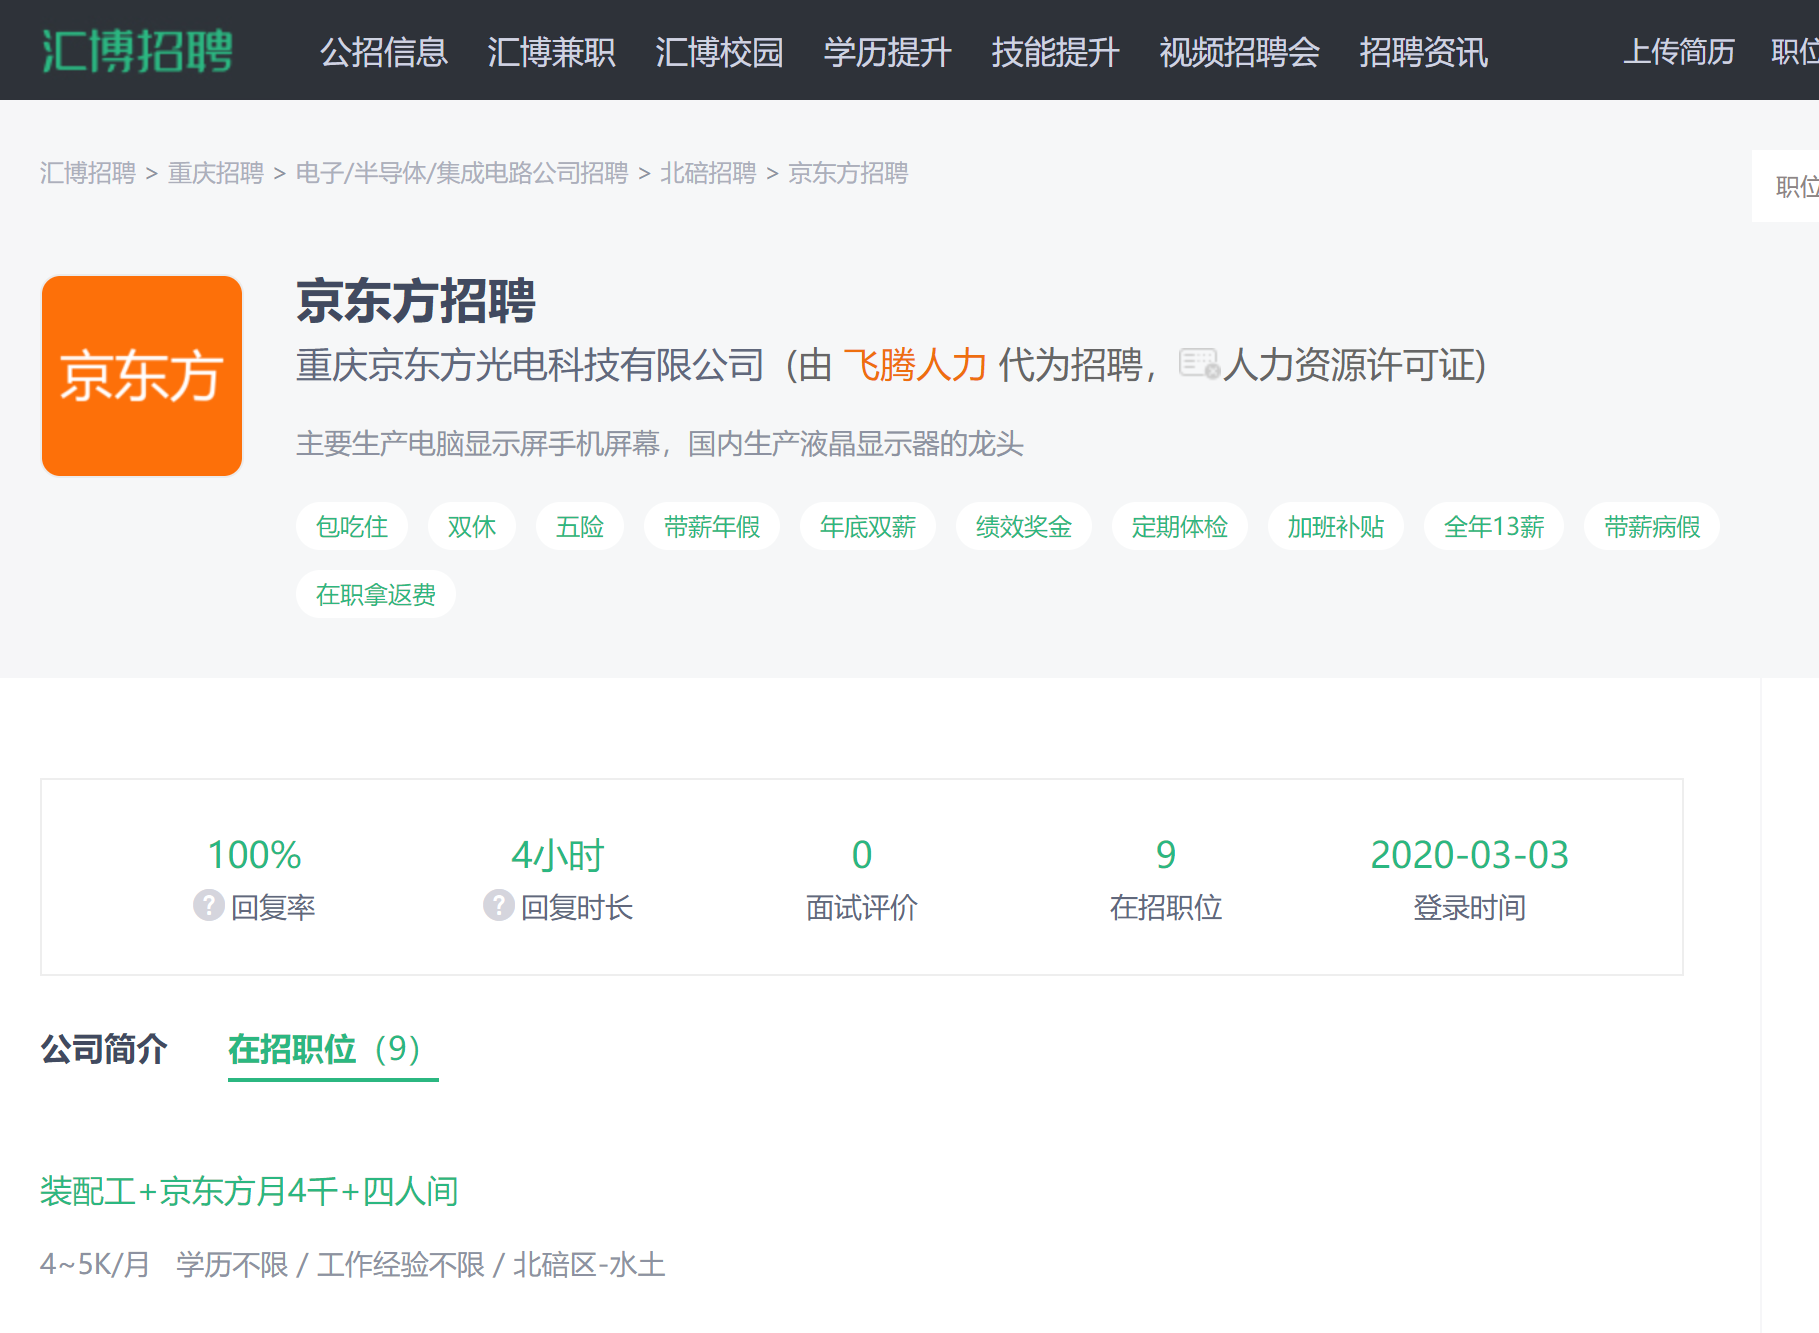Click the 绩效奖金 benefit tag
1819x1333 pixels.
click(x=1024, y=526)
